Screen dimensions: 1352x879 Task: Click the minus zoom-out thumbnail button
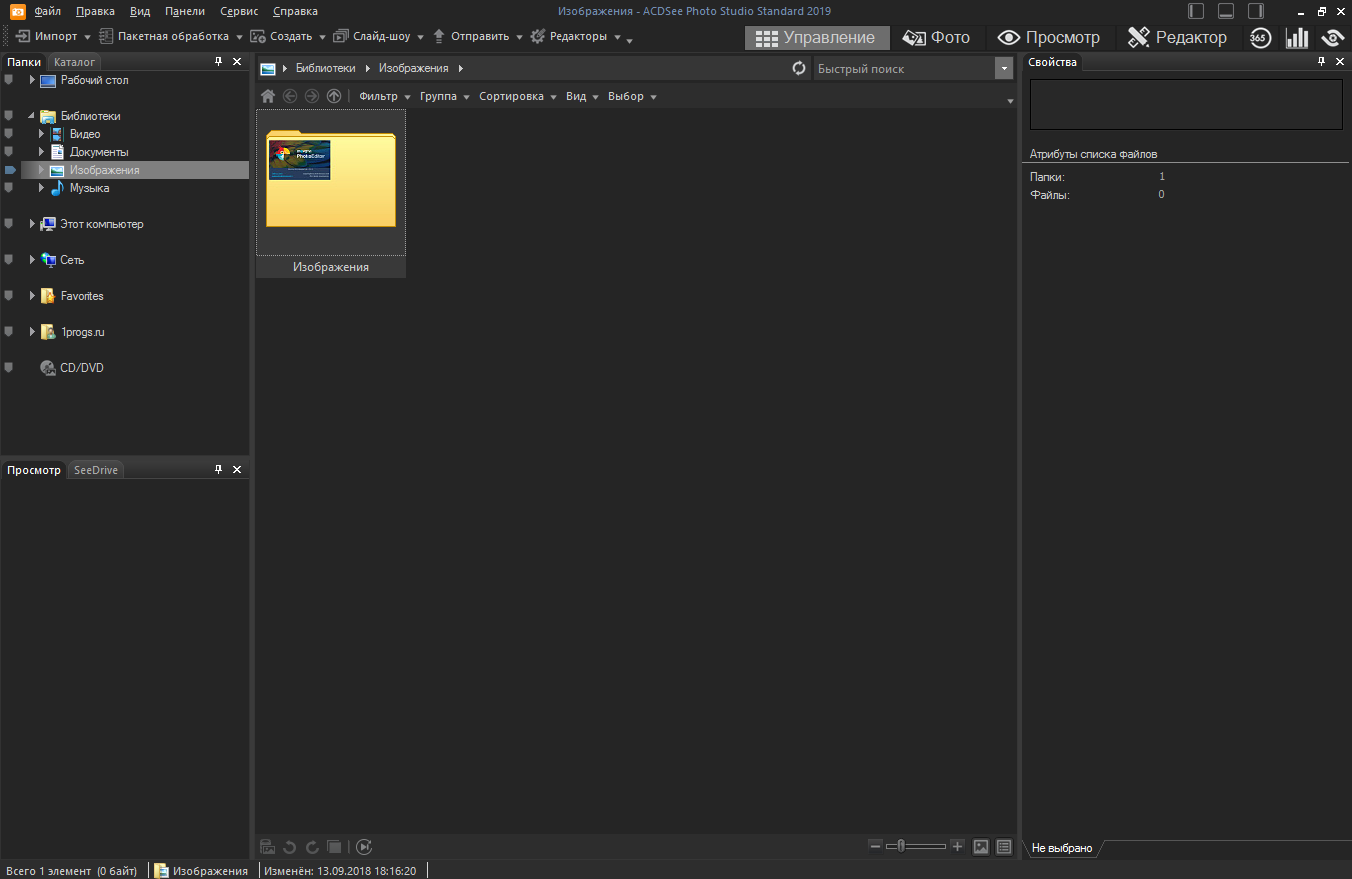876,846
